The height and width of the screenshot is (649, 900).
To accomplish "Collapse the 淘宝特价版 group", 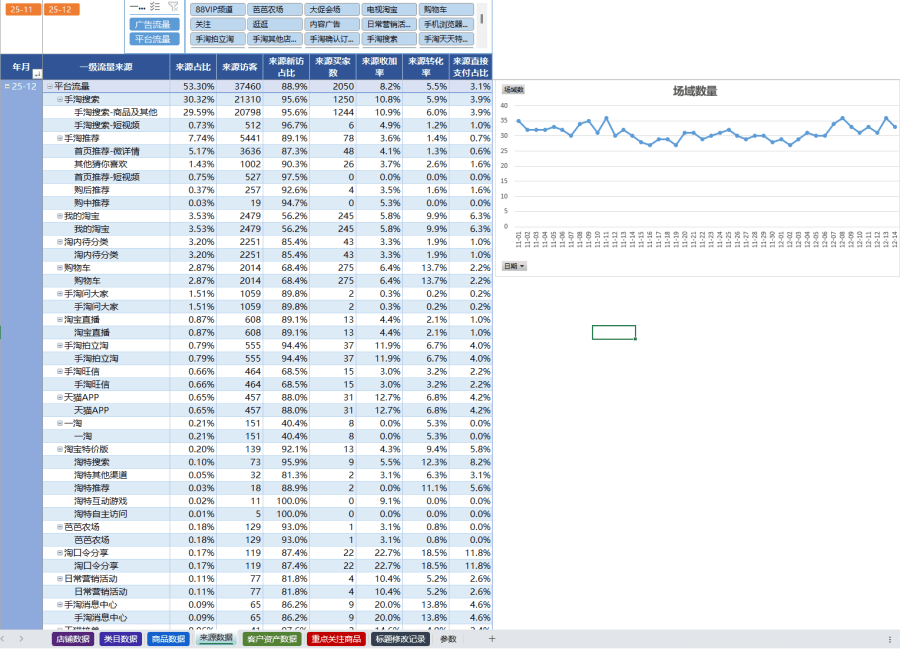I will 59,450.
